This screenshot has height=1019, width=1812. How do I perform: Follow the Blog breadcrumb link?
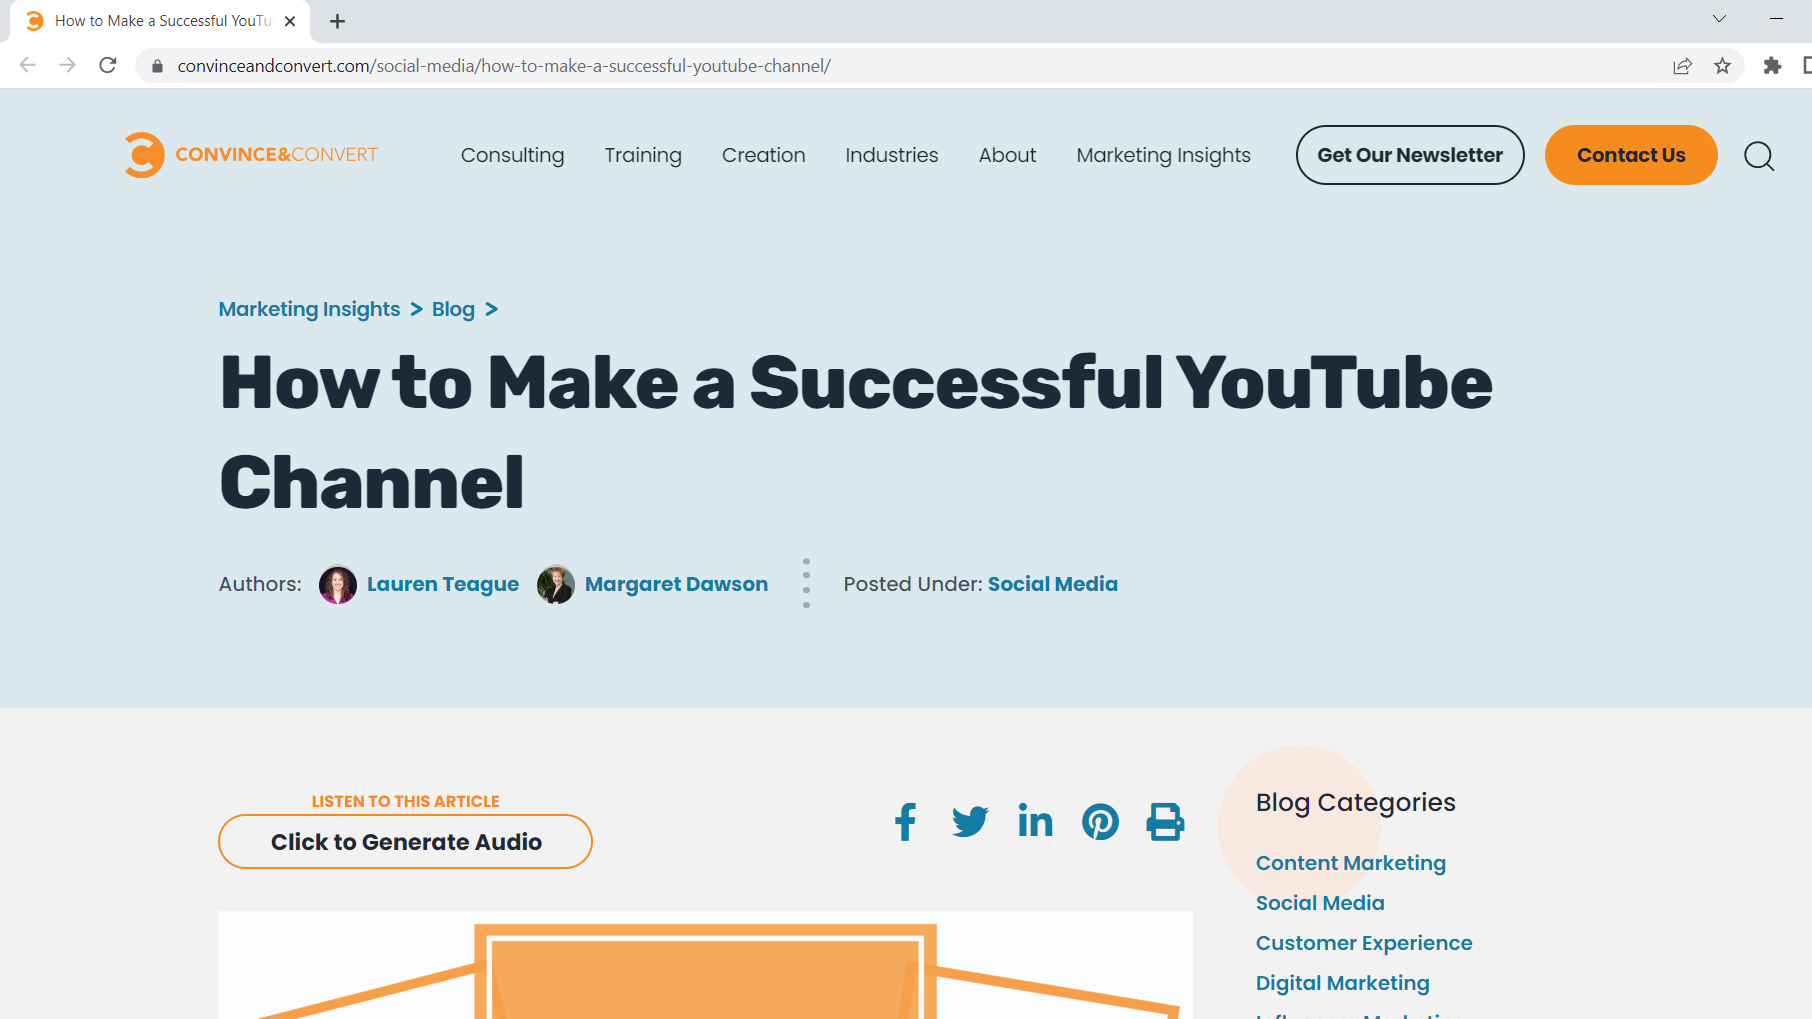453,309
